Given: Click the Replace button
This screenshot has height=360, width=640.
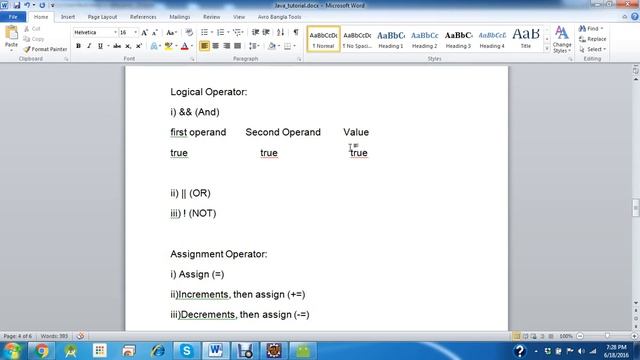Looking at the screenshot, I should click(x=593, y=39).
